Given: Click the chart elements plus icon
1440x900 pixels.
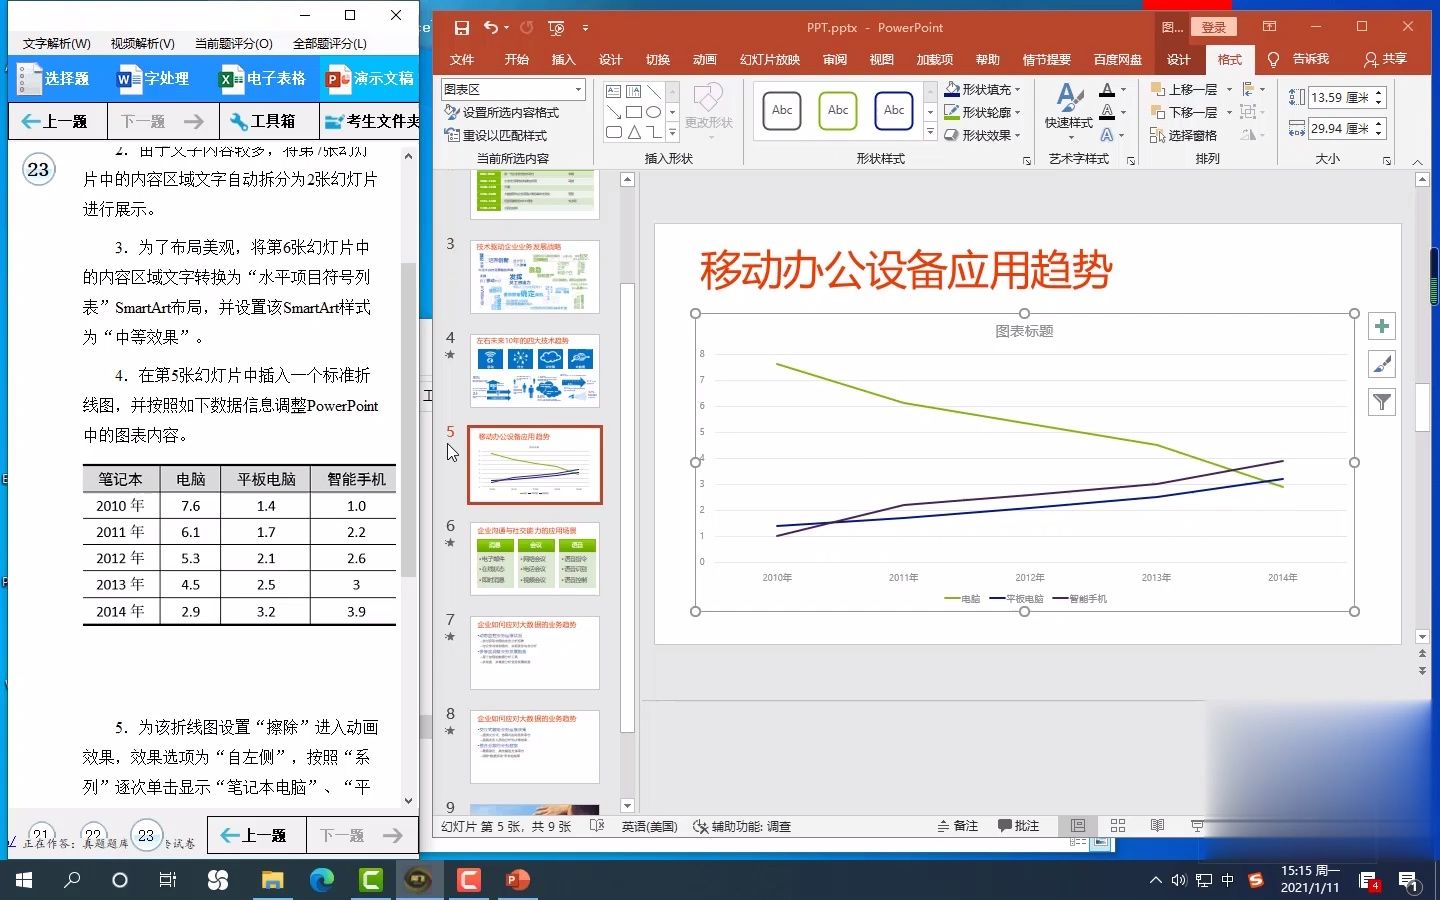Looking at the screenshot, I should [x=1381, y=326].
